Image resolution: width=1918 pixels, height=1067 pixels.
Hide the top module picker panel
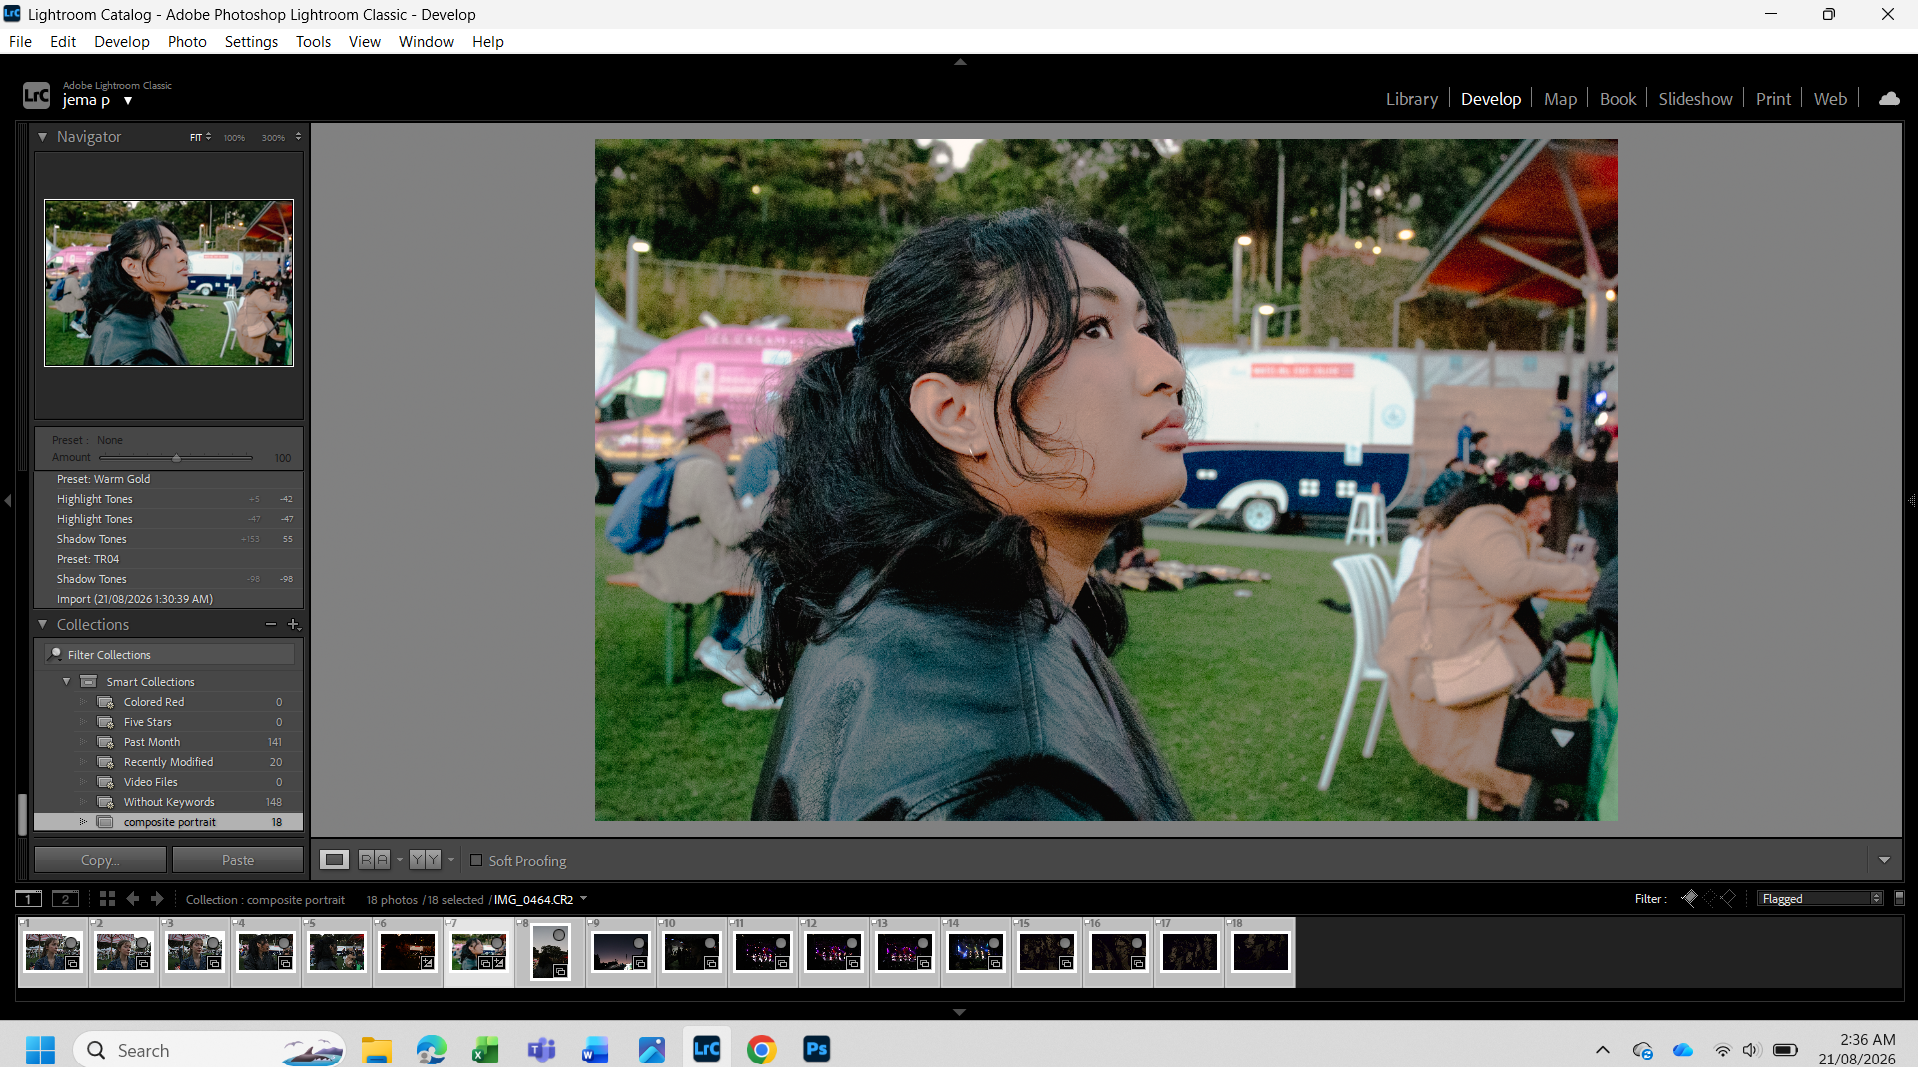pos(960,62)
